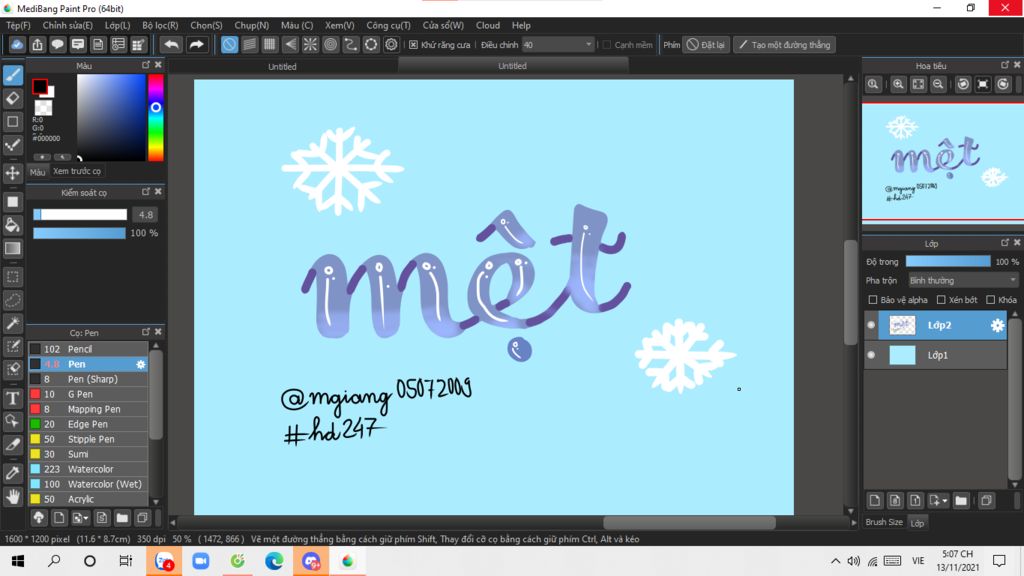This screenshot has height=576, width=1024.
Task: Adjust the Độ trong opacity slider
Action: [x=948, y=261]
